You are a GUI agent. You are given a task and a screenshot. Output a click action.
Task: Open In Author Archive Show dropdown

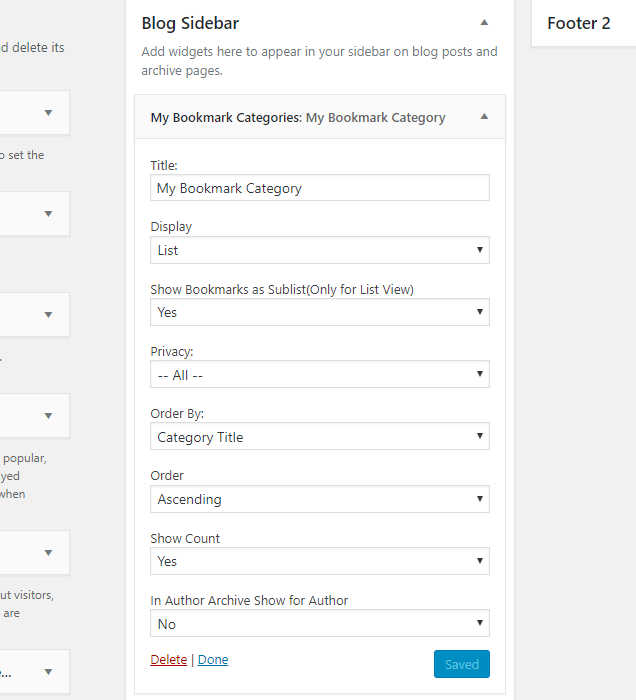tap(320, 624)
